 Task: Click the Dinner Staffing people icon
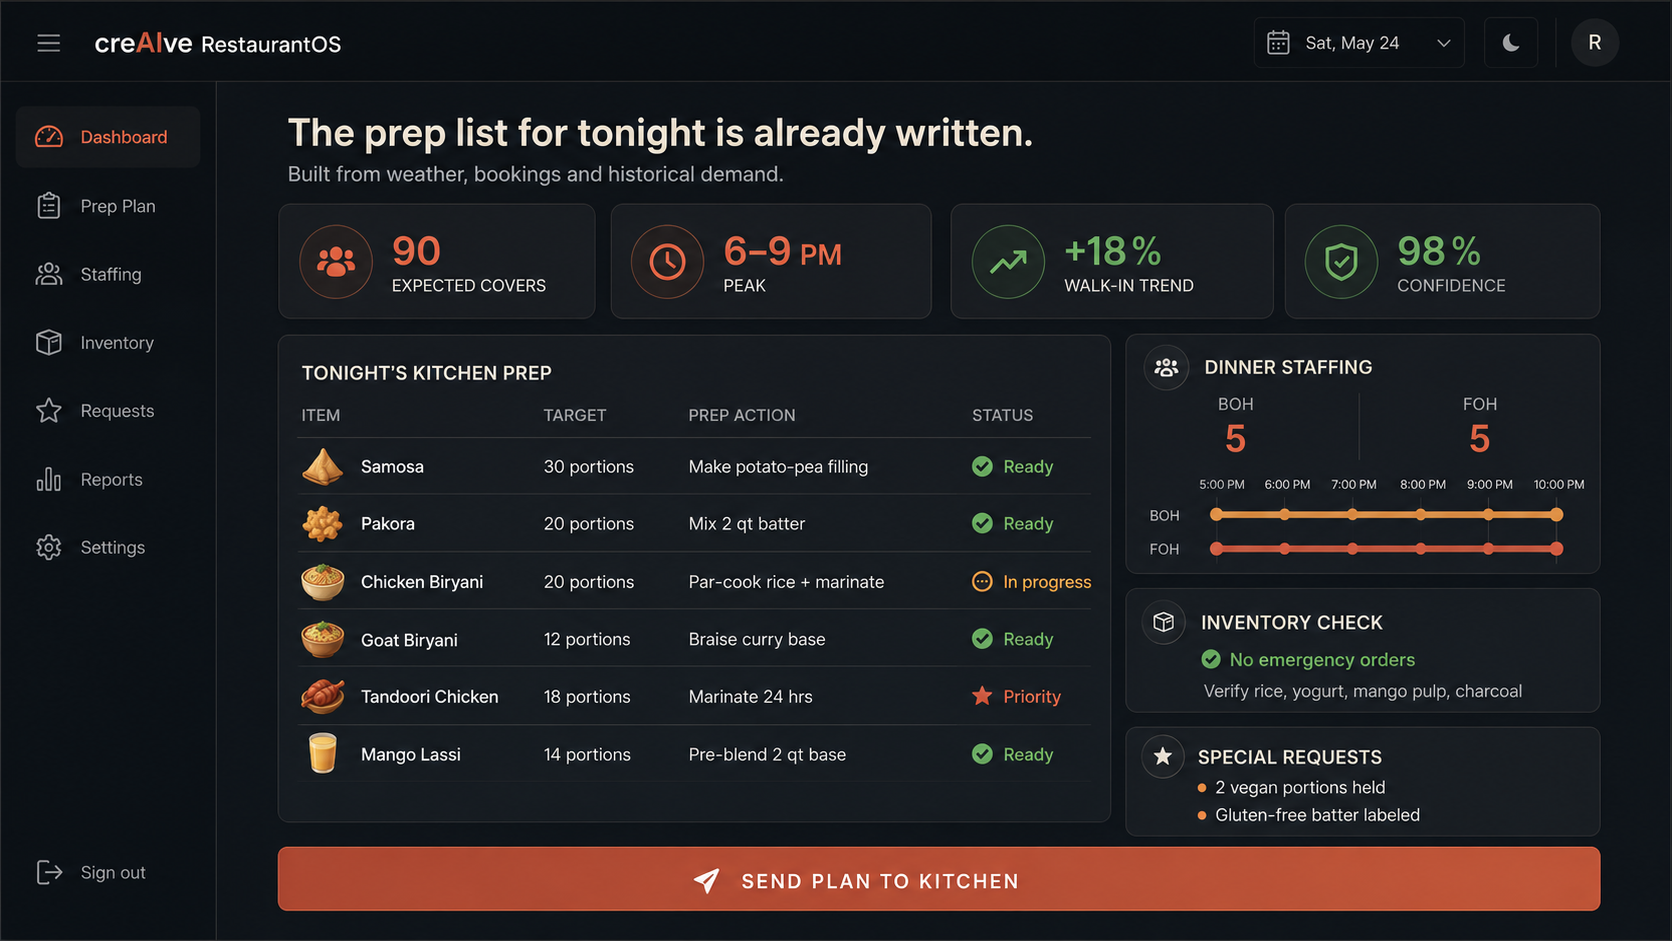pos(1166,367)
